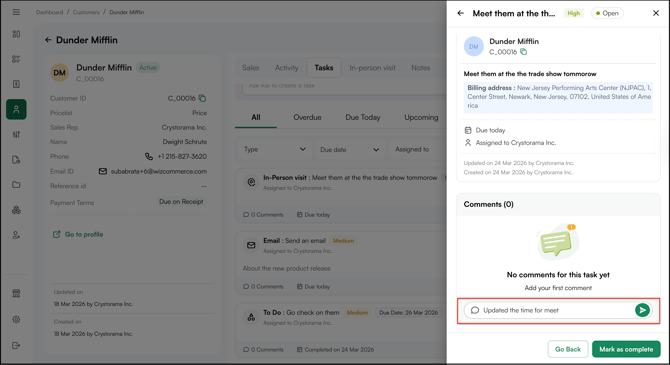Click Completed on 24 Mar 2026 text
670x365 pixels.
pyautogui.click(x=335, y=350)
